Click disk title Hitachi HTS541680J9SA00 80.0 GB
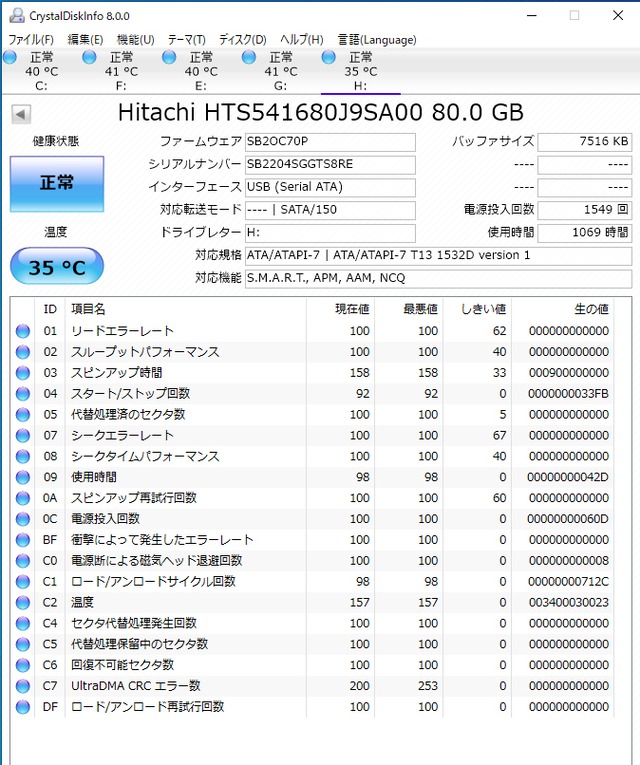640x765 pixels. [x=321, y=113]
